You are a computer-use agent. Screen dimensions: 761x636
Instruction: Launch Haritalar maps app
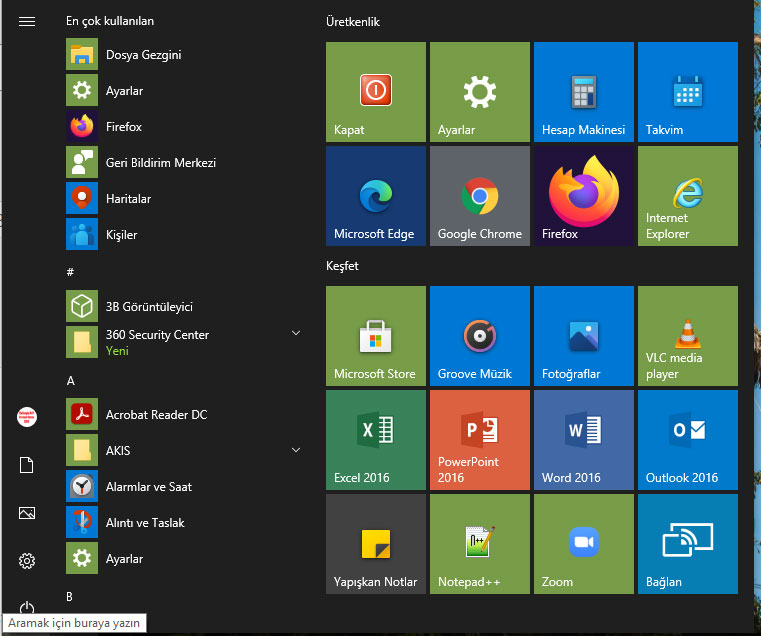coord(184,198)
